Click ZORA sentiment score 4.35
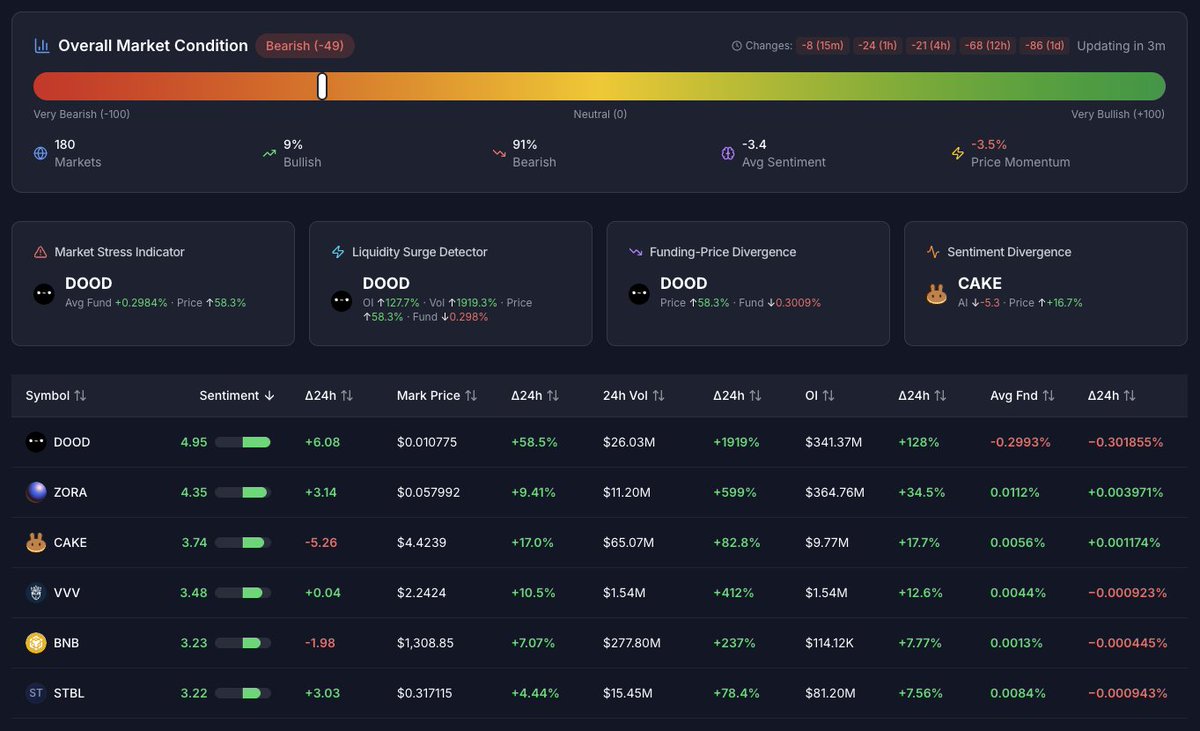 coord(194,492)
